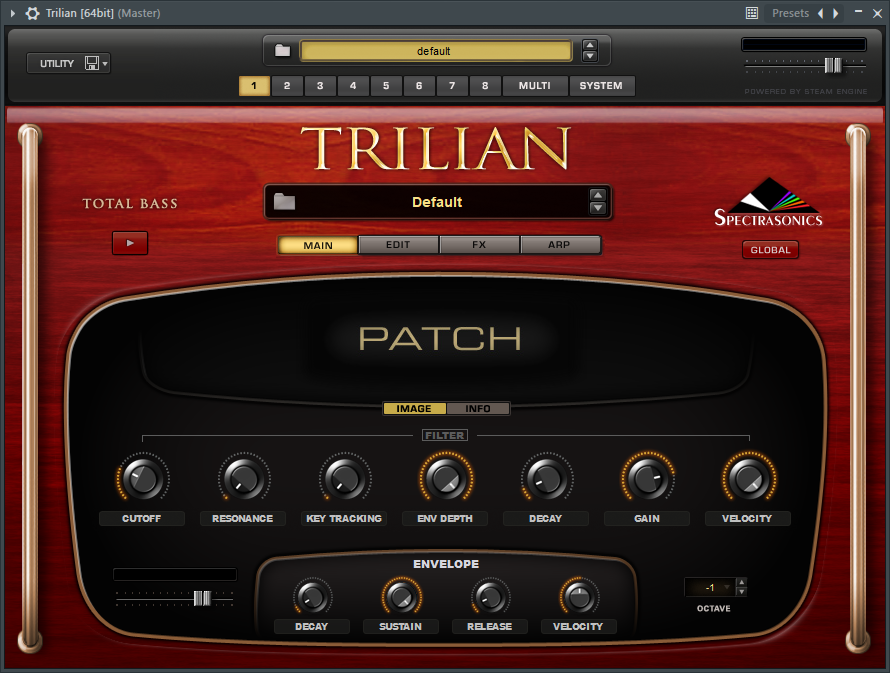Show the patch INFO view
Image resolution: width=890 pixels, height=673 pixels.
(478, 409)
